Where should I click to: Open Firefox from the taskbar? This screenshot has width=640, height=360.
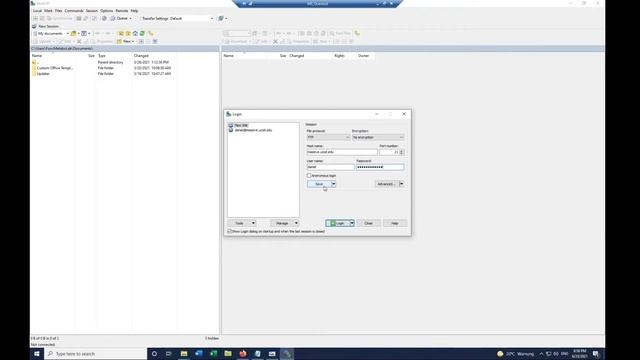coord(243,354)
